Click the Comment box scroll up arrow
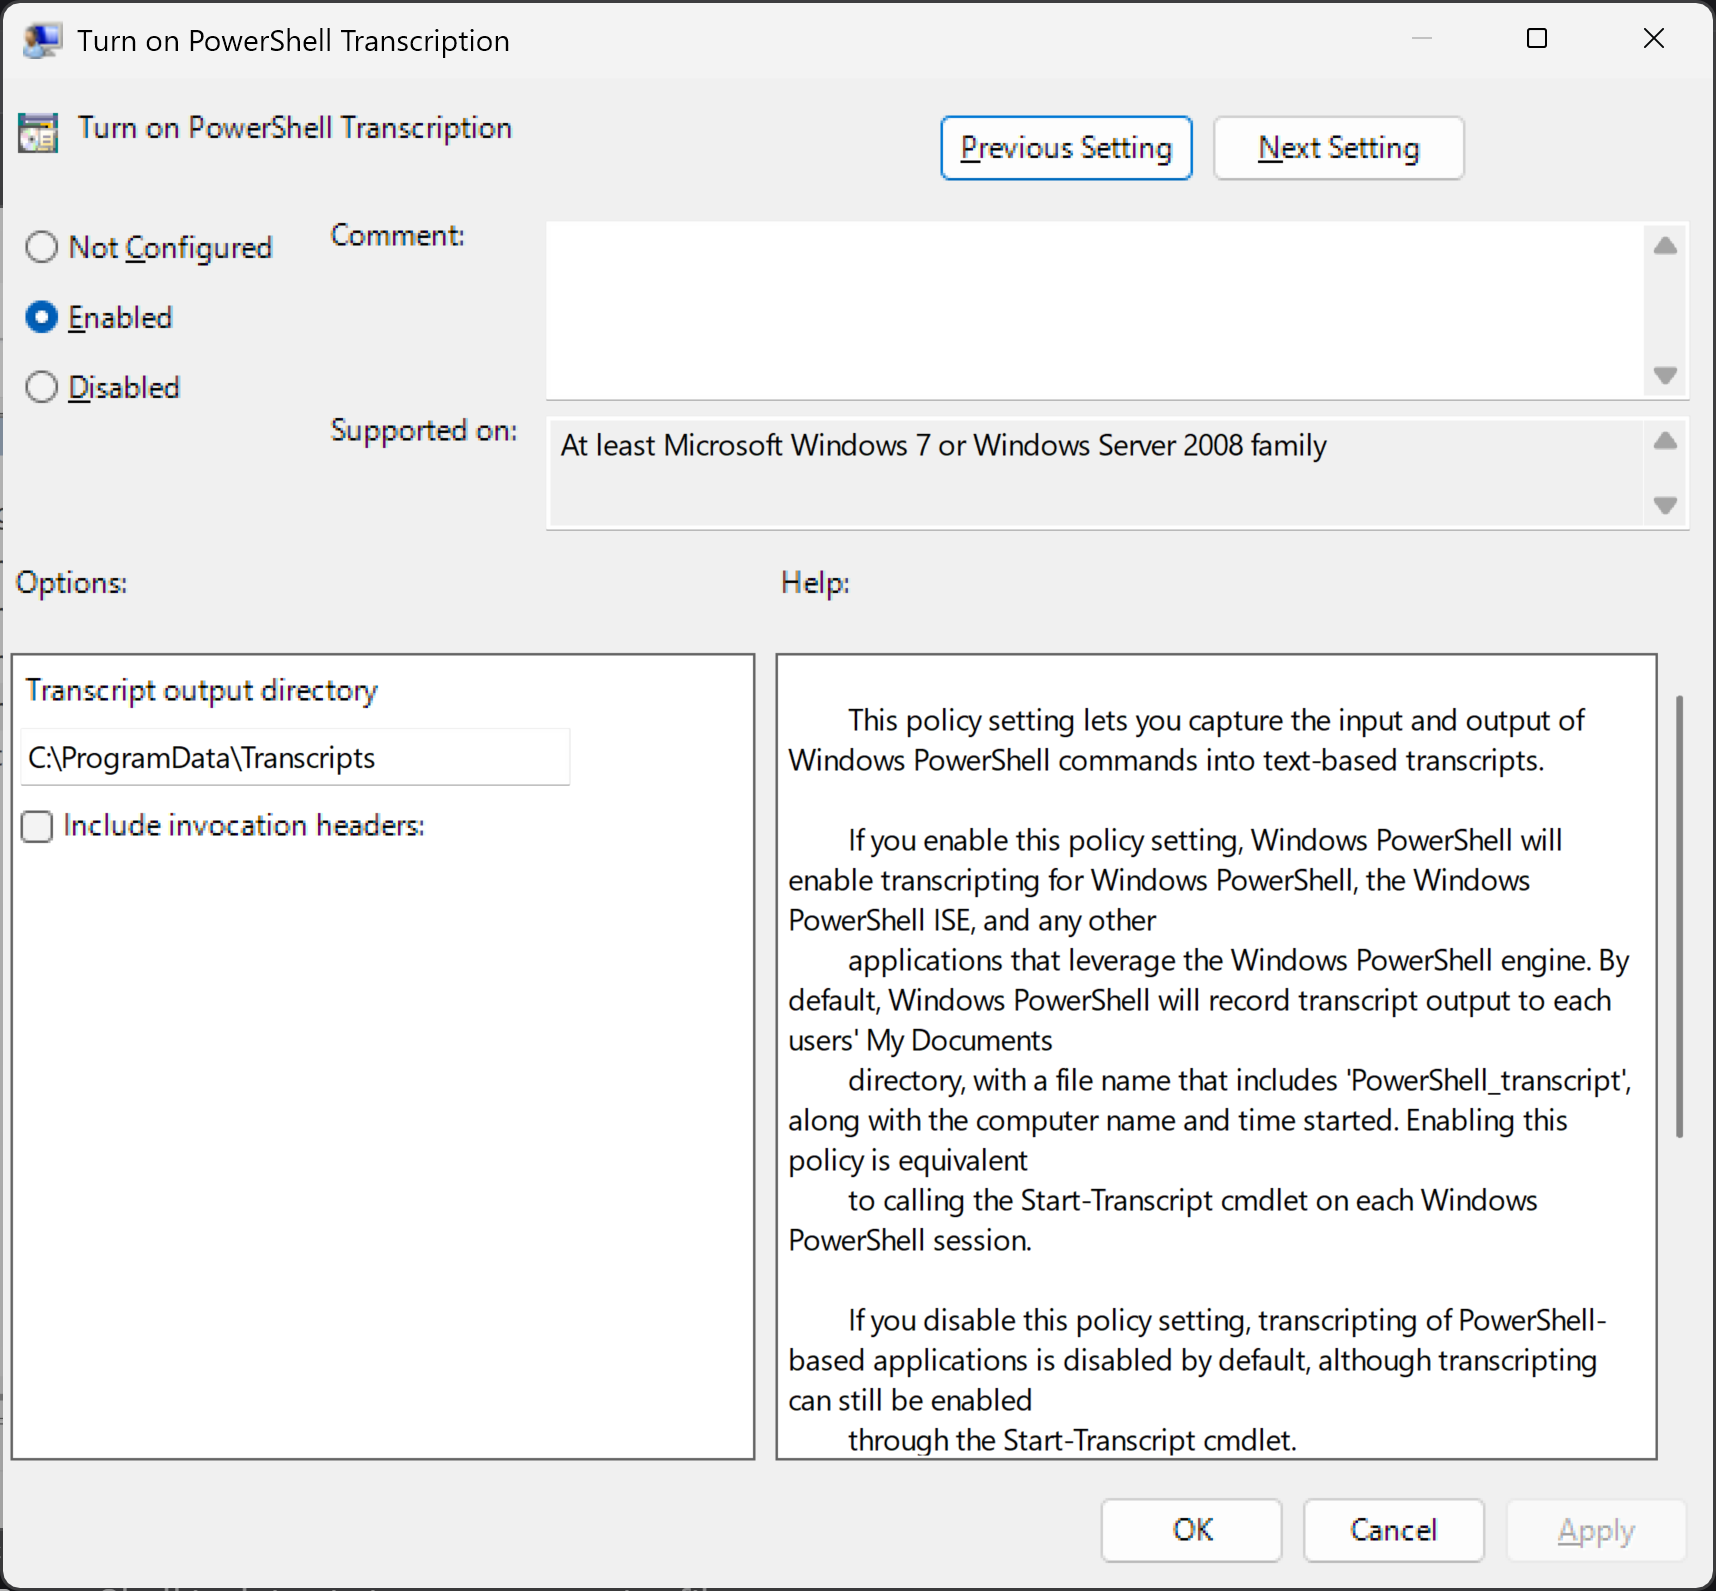 point(1665,245)
